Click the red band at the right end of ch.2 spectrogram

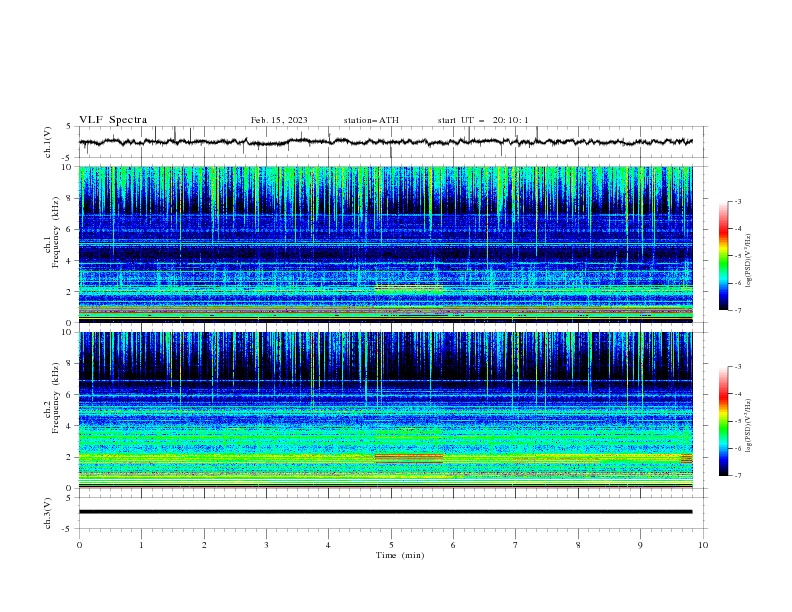[x=686, y=458]
